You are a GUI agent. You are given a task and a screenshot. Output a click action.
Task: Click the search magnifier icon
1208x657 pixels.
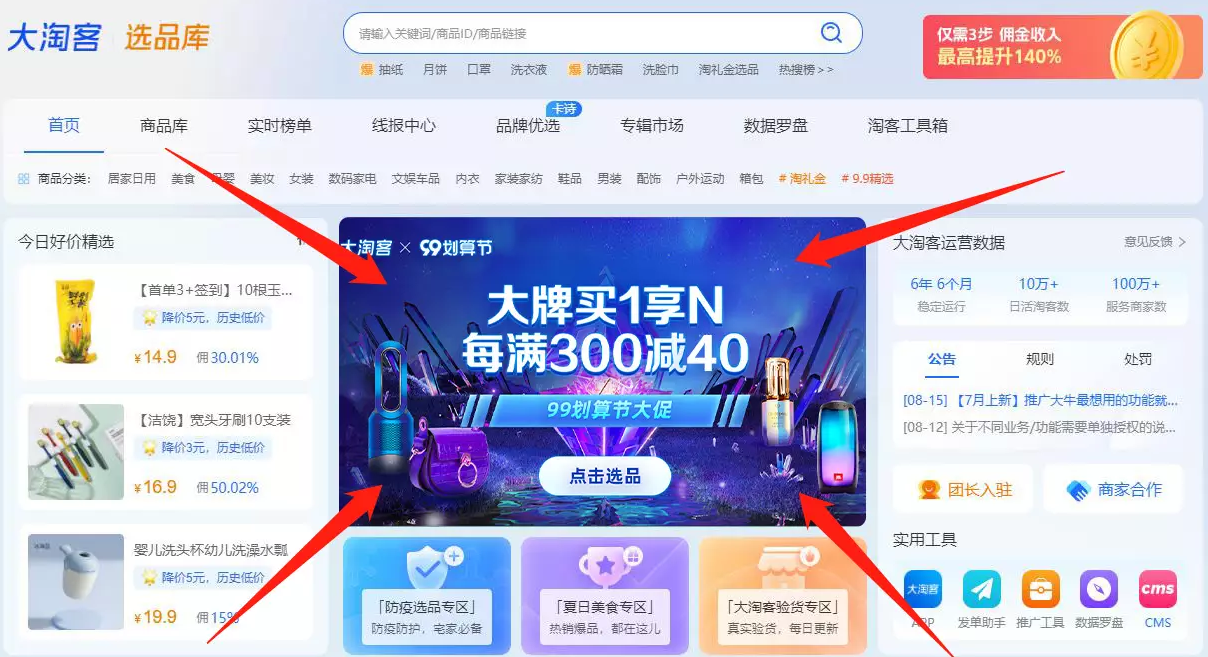pos(831,33)
